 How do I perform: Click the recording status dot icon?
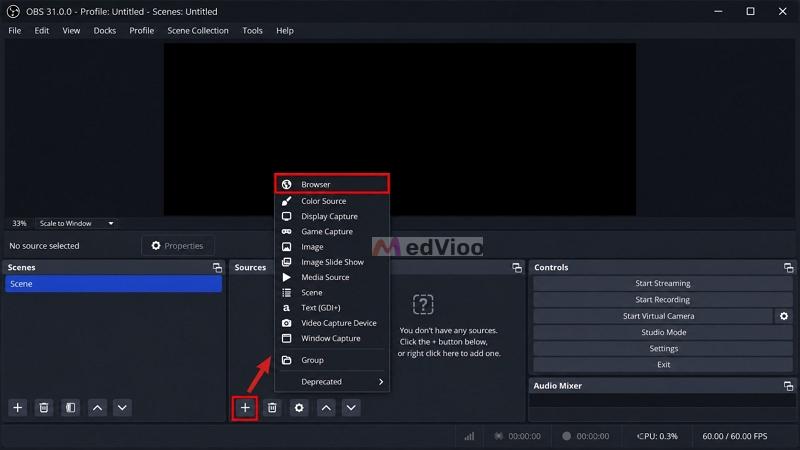click(x=566, y=436)
